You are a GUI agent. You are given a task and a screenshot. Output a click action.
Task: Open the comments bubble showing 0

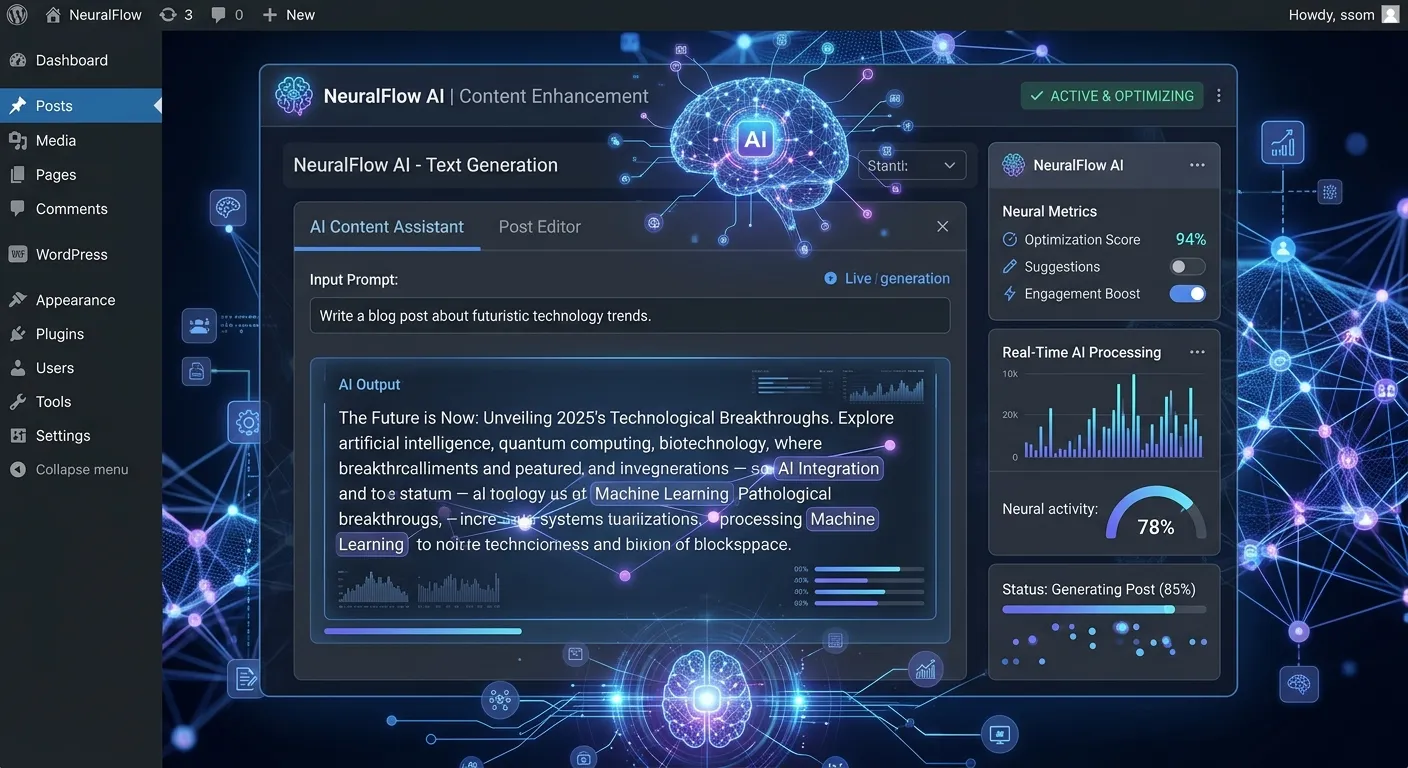[x=227, y=15]
